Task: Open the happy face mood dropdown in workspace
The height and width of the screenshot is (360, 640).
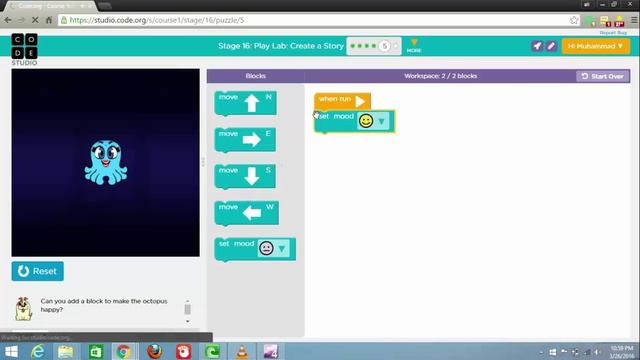Action: tap(373, 121)
